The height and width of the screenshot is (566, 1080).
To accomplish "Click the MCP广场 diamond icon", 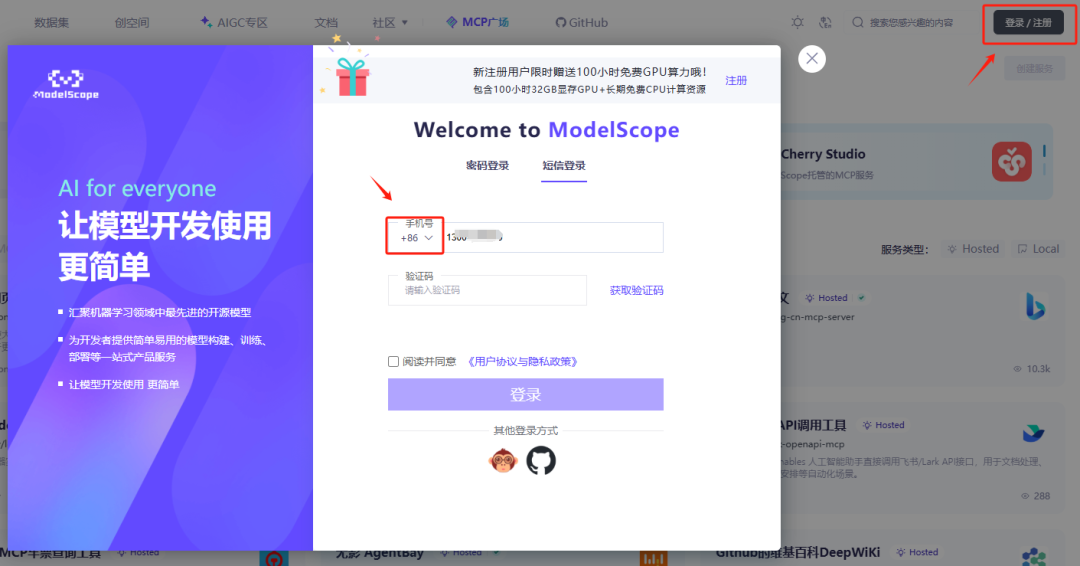I will 452,23.
